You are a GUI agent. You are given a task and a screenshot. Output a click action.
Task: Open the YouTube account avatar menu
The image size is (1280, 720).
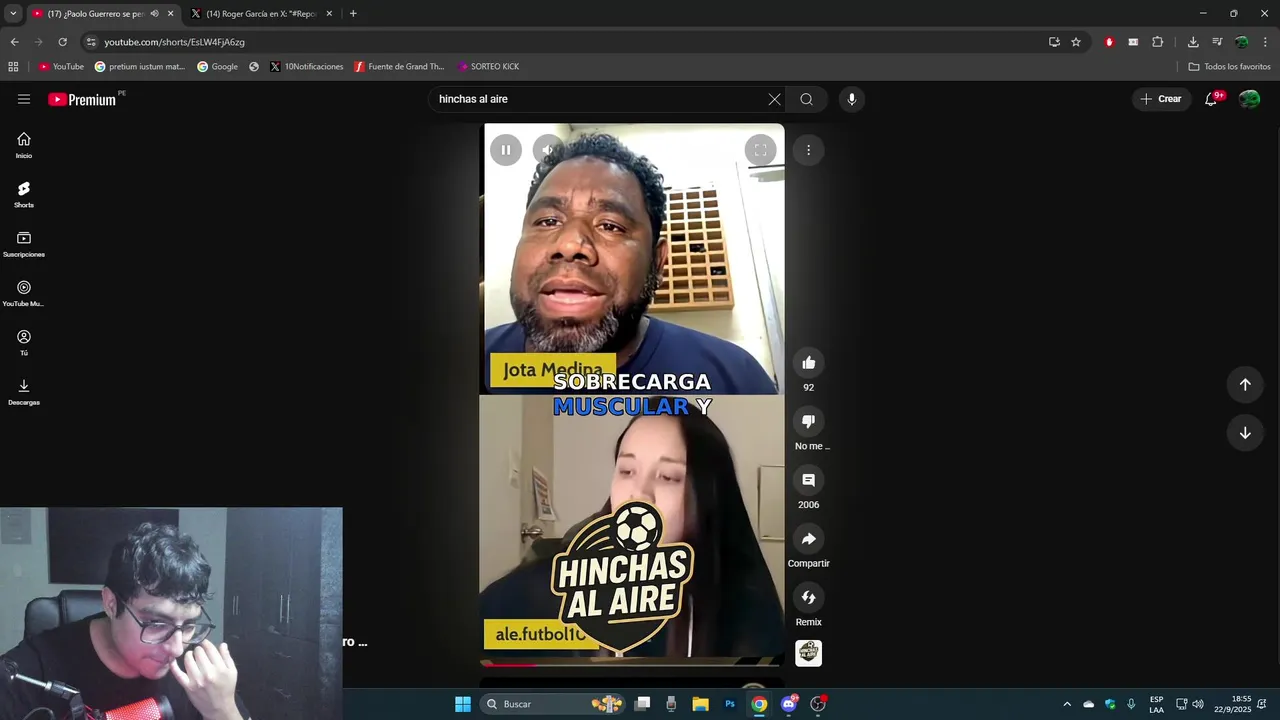click(x=1249, y=99)
